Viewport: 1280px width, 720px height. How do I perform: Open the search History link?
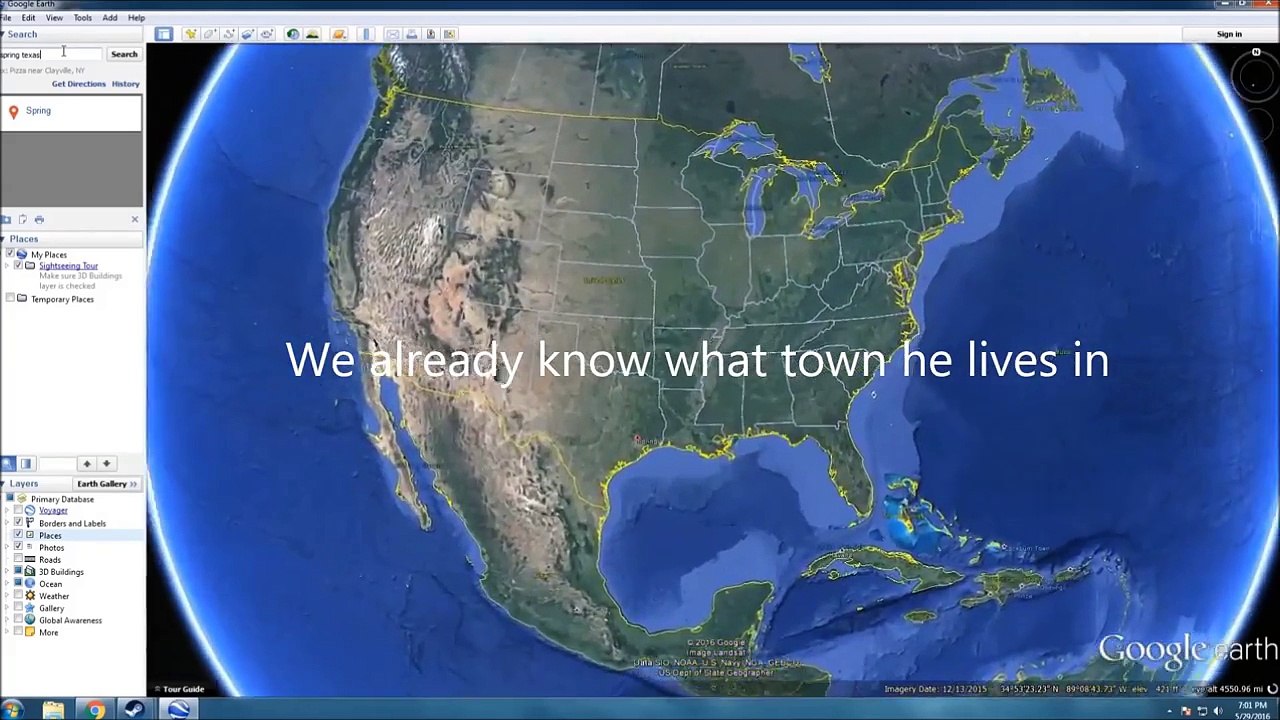click(x=125, y=84)
